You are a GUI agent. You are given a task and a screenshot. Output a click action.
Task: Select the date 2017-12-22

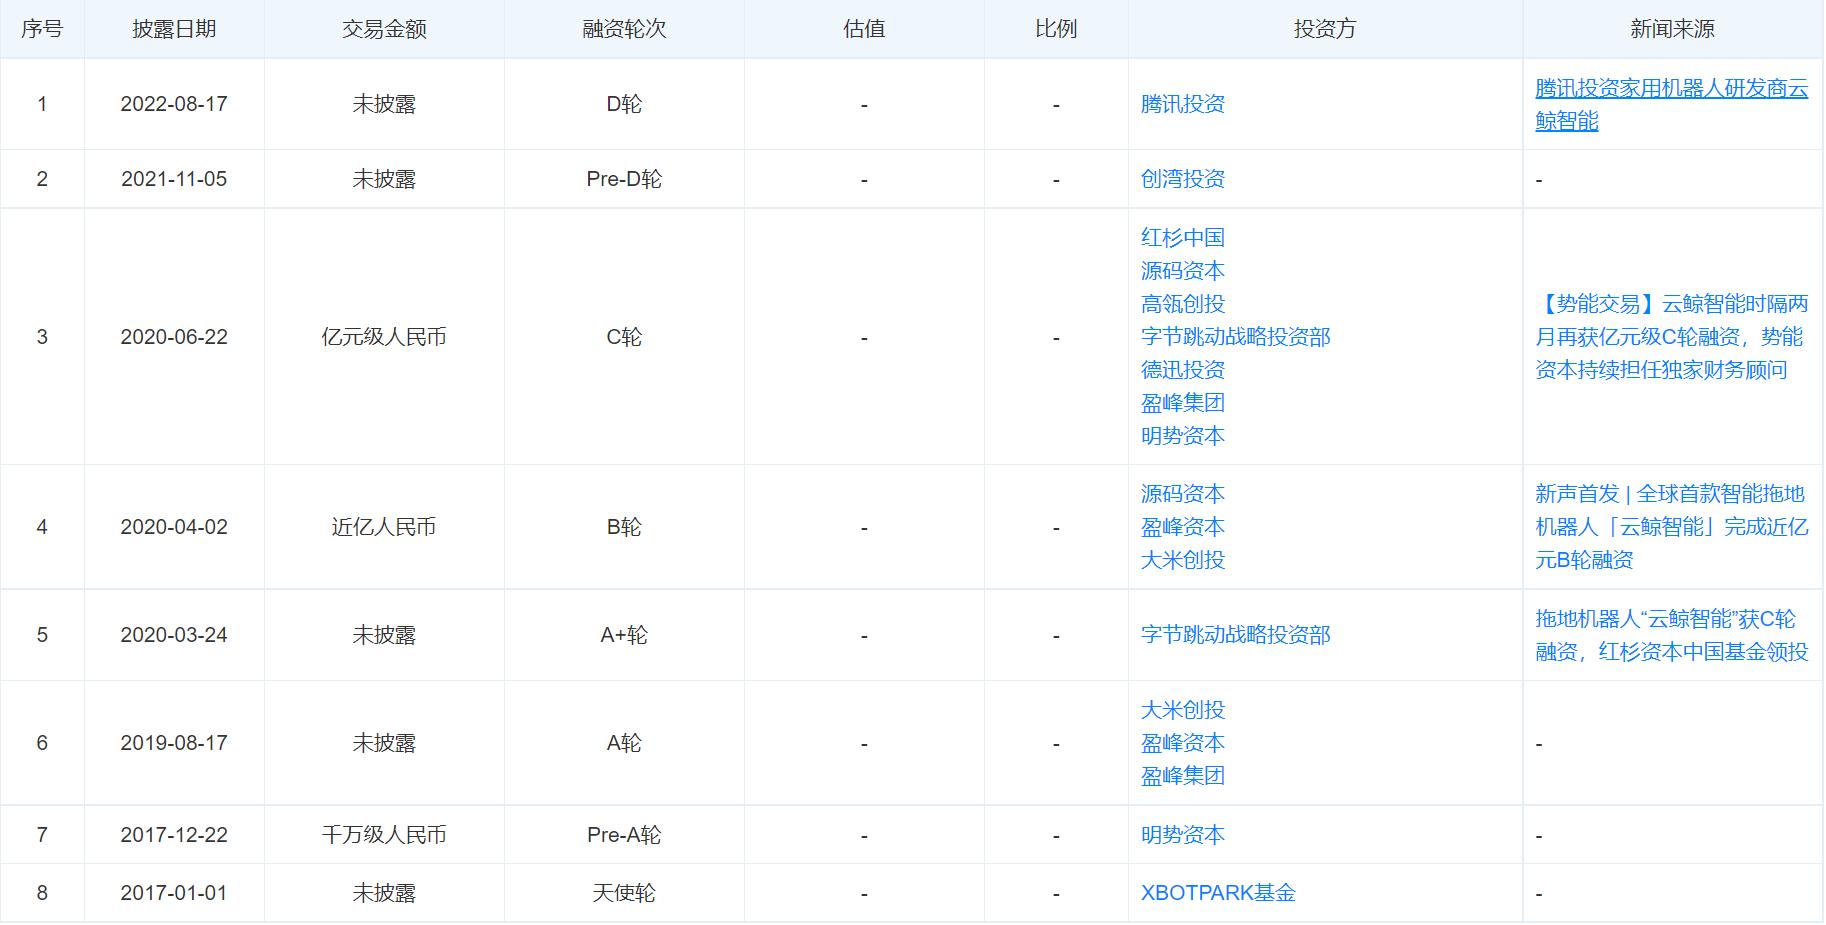pos(174,835)
